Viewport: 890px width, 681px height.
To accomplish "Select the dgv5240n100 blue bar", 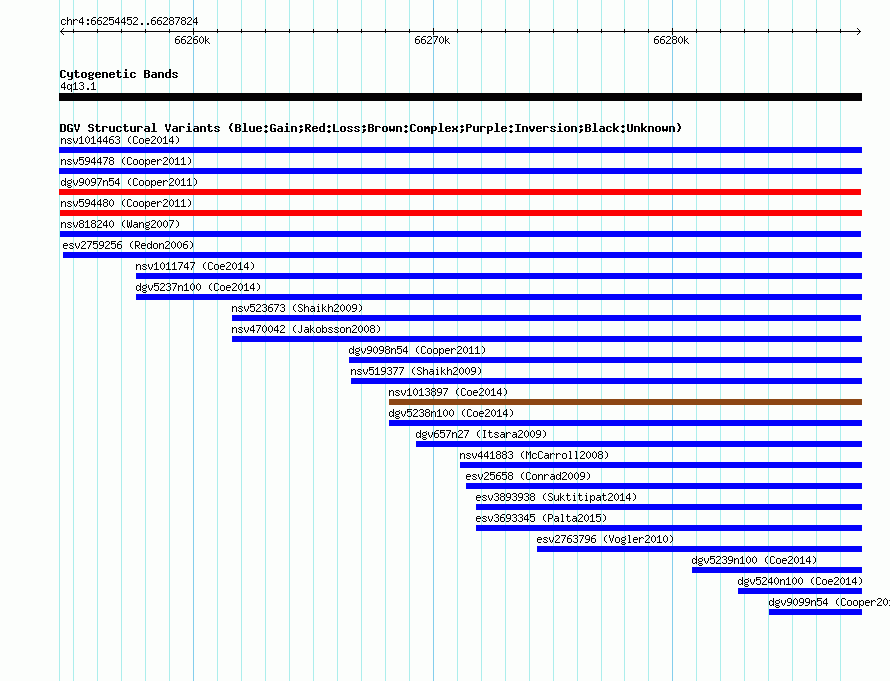I will point(800,591).
